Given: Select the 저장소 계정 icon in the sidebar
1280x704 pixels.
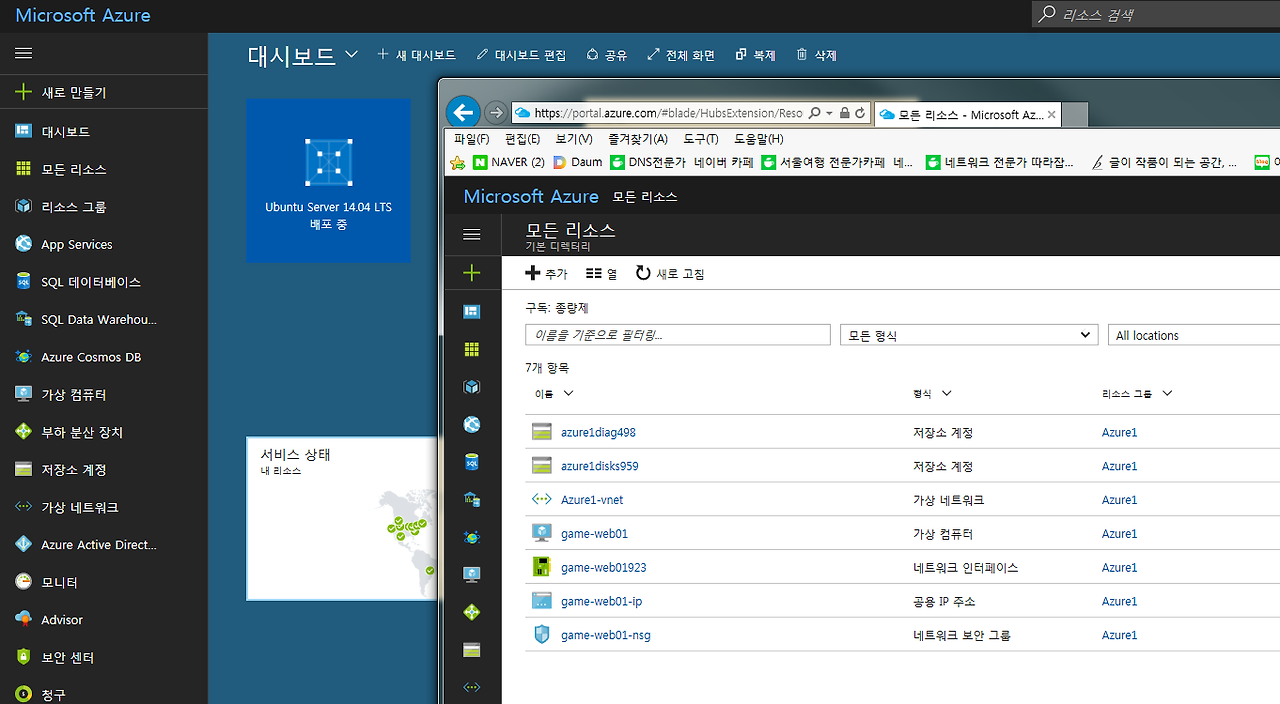Looking at the screenshot, I should coord(24,469).
